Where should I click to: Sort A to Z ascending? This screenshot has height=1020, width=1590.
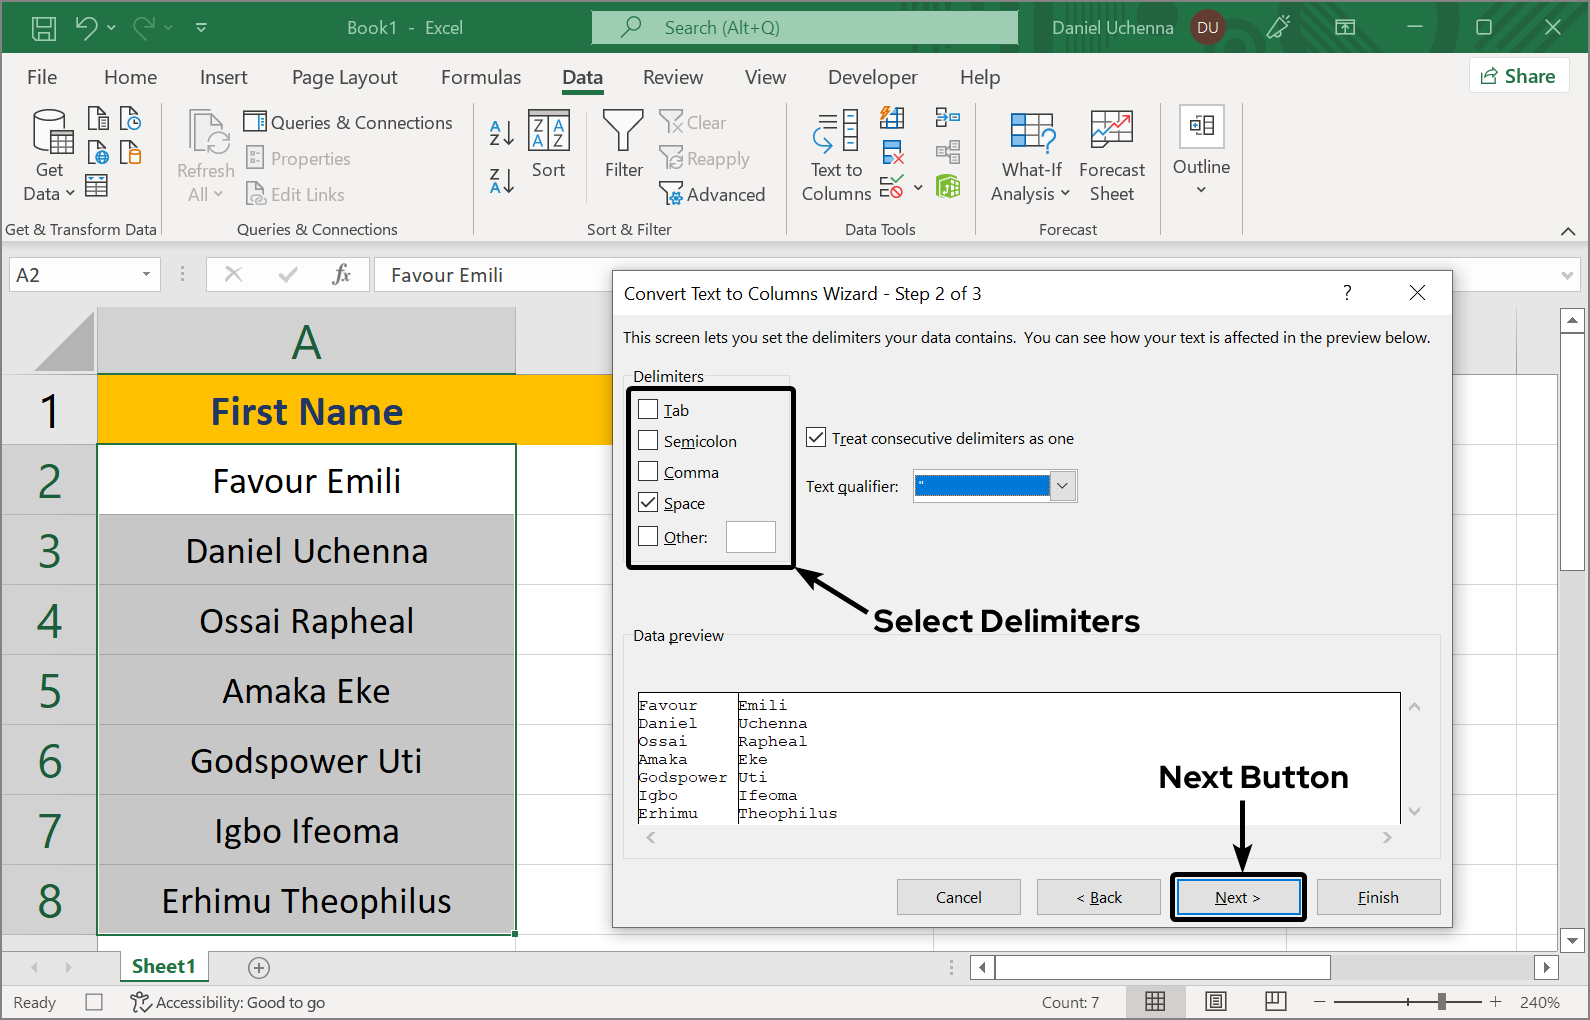pyautogui.click(x=501, y=132)
